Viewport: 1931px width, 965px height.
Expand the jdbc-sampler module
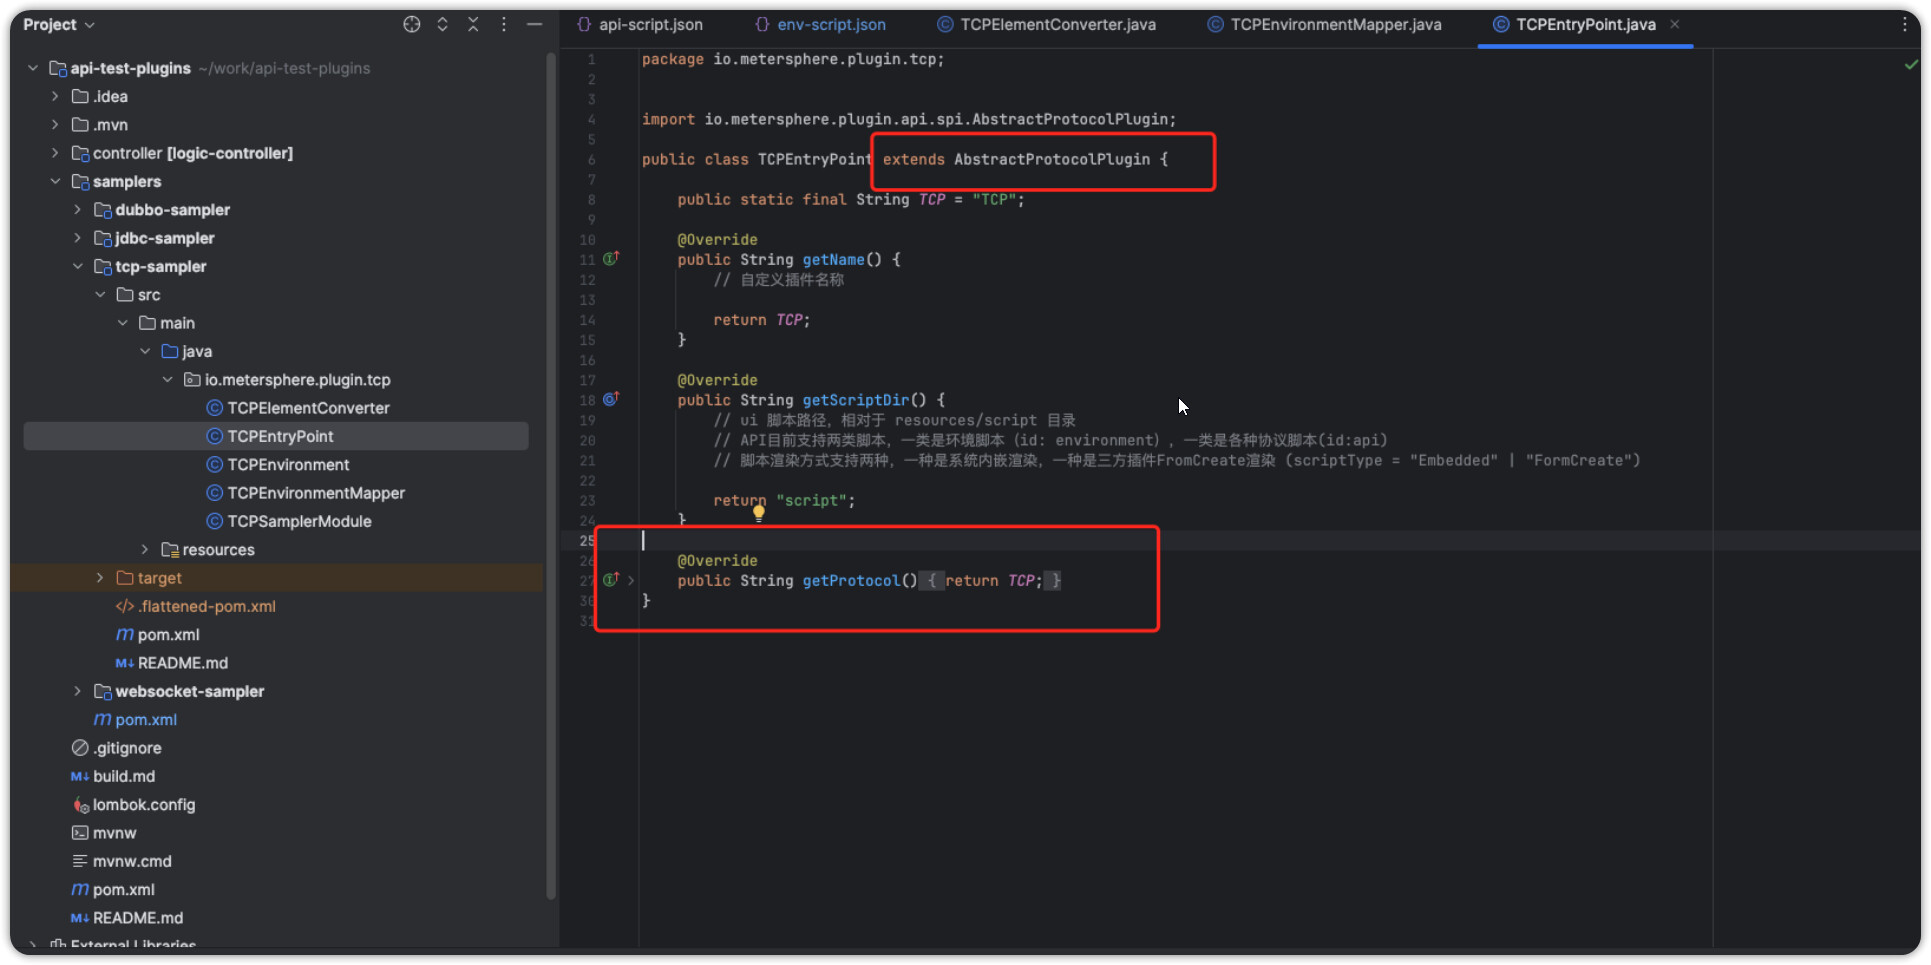click(77, 238)
